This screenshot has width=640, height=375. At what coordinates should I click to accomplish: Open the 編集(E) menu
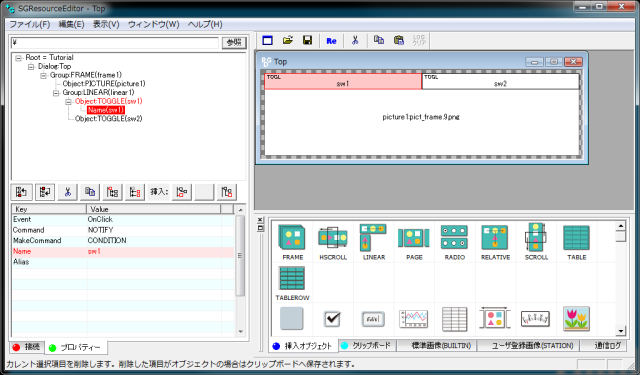point(71,24)
